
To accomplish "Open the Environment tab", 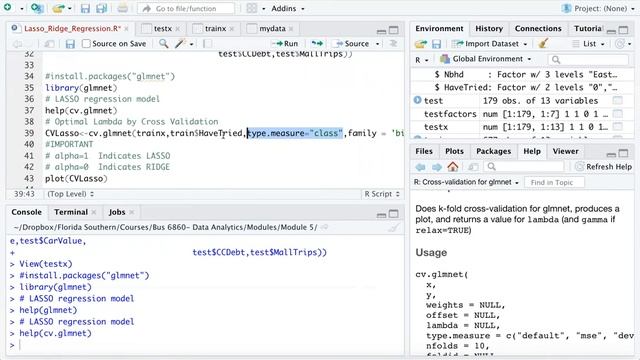I will 439,29.
